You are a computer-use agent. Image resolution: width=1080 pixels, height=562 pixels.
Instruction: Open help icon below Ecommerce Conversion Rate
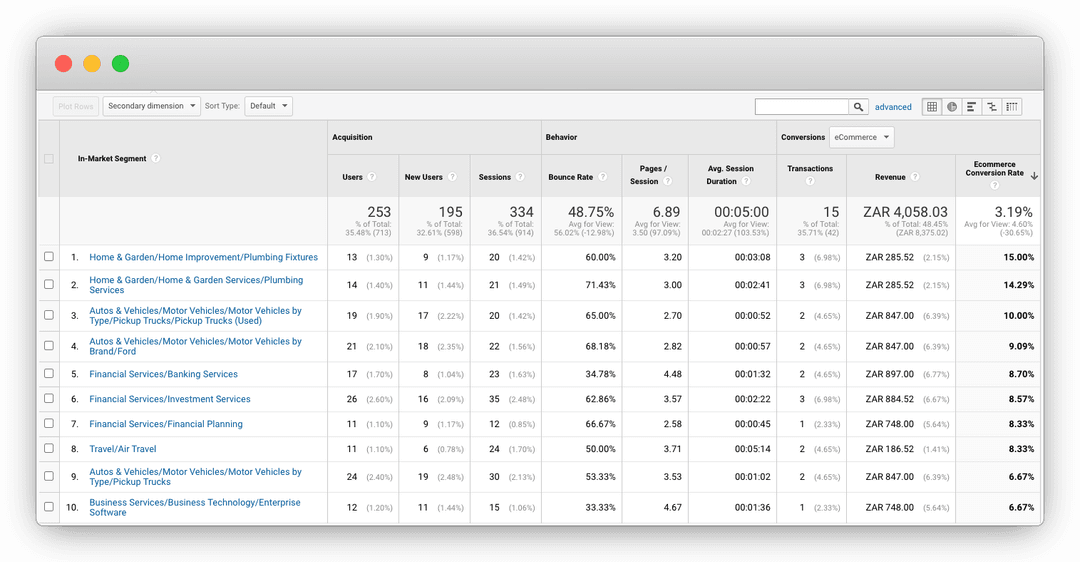994,185
